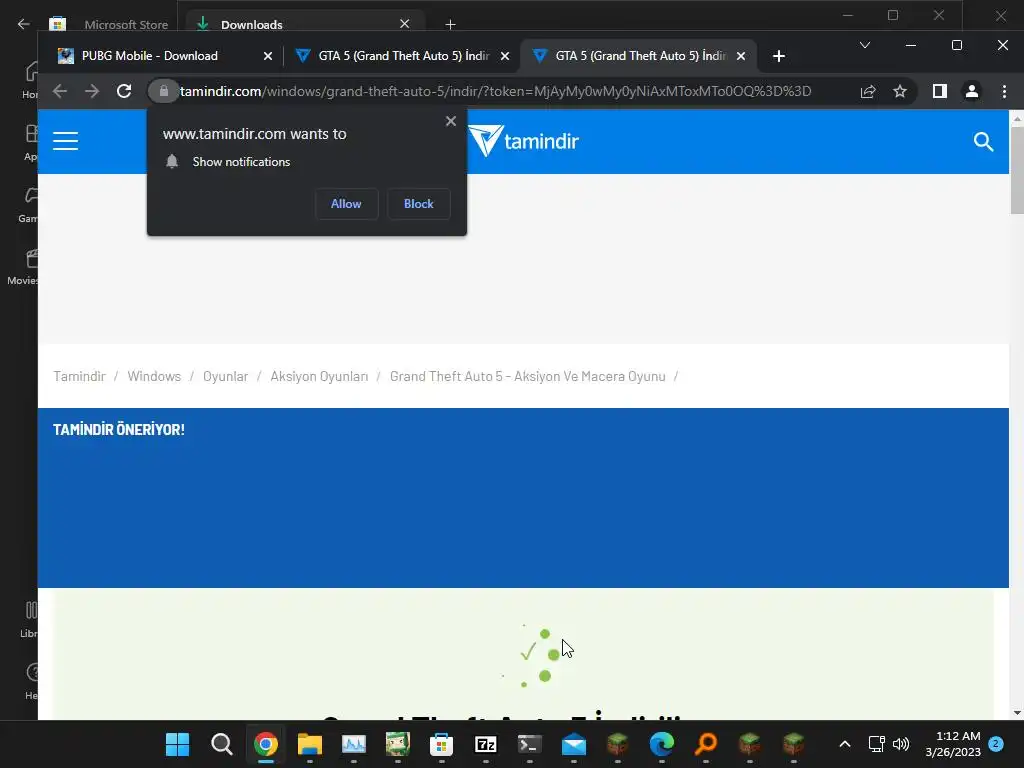Open Mail app from taskbar

click(x=573, y=744)
